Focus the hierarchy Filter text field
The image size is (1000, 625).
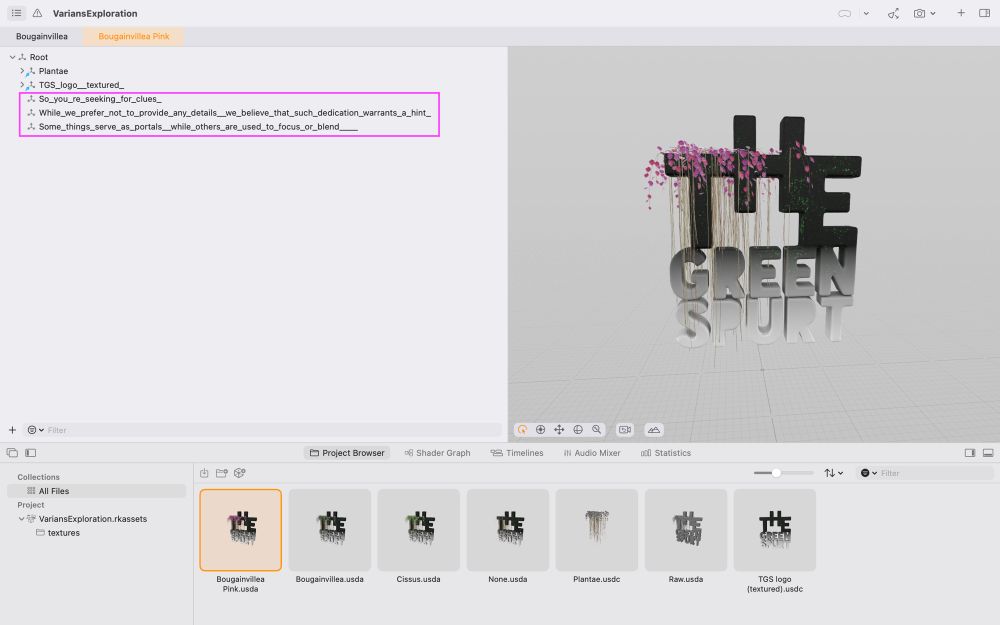274,430
